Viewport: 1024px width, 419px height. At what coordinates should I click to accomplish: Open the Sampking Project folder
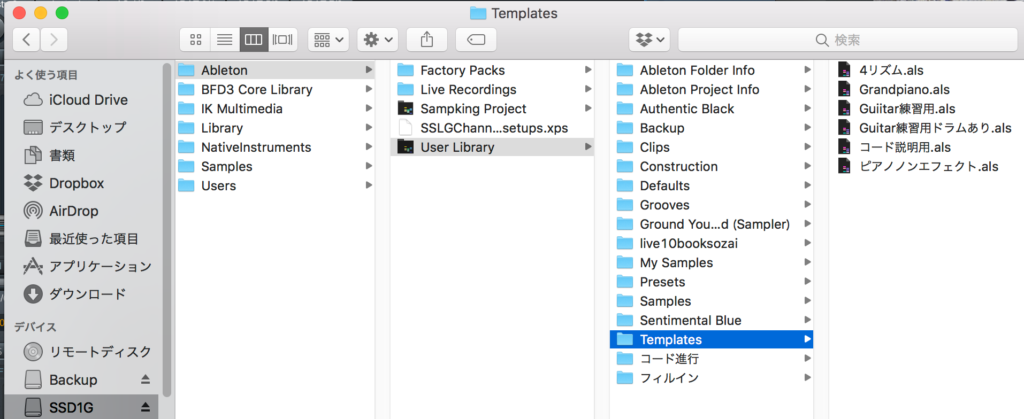point(472,108)
